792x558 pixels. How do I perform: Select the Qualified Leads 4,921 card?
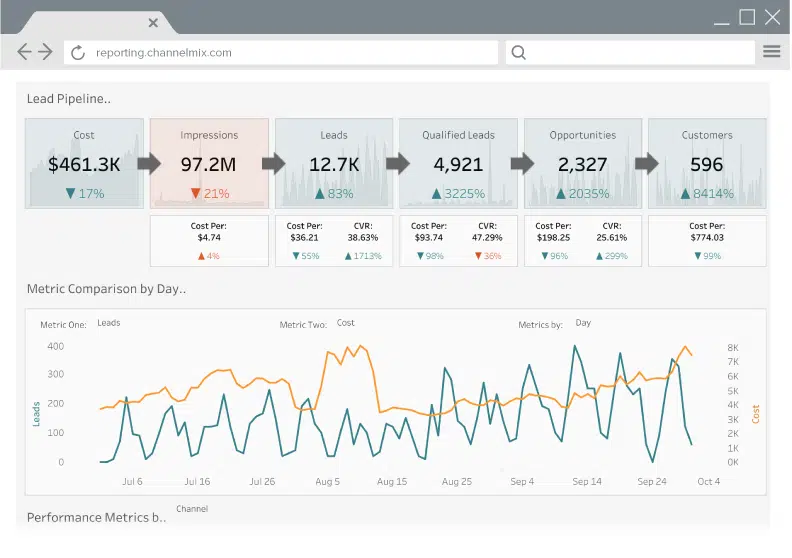tap(459, 164)
